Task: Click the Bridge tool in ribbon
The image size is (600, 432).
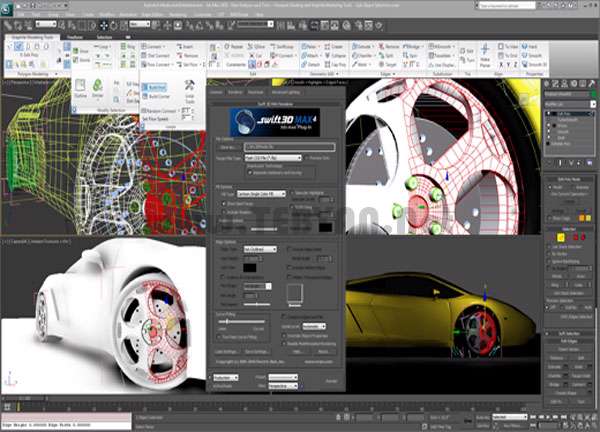Action: point(412,46)
